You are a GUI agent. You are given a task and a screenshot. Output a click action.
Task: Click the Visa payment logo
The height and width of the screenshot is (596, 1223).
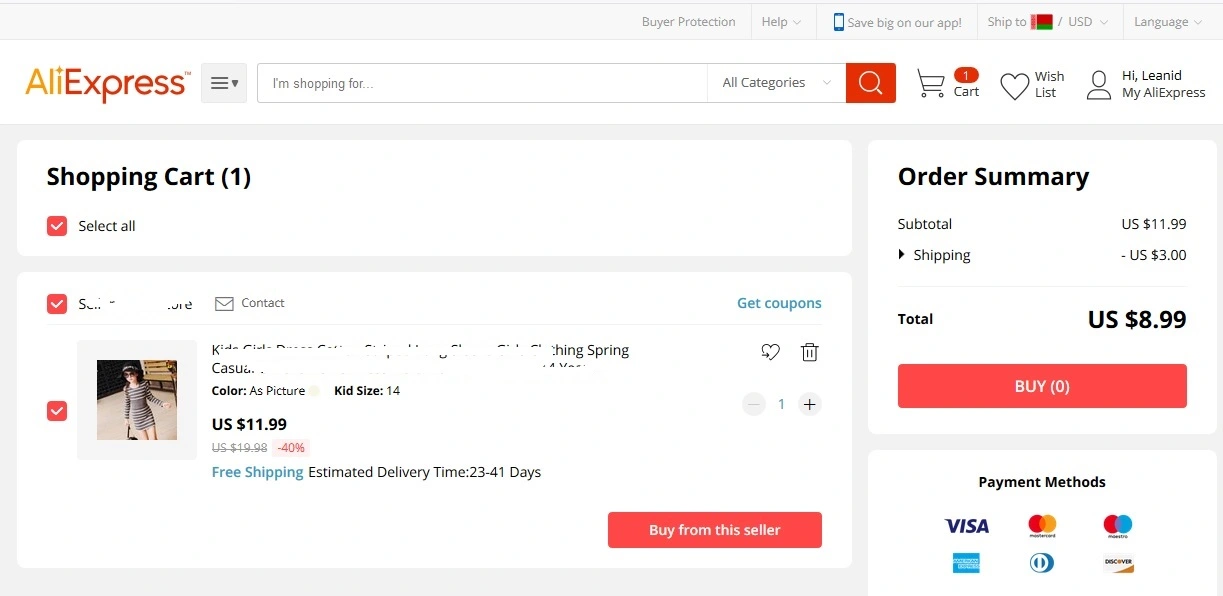[967, 525]
